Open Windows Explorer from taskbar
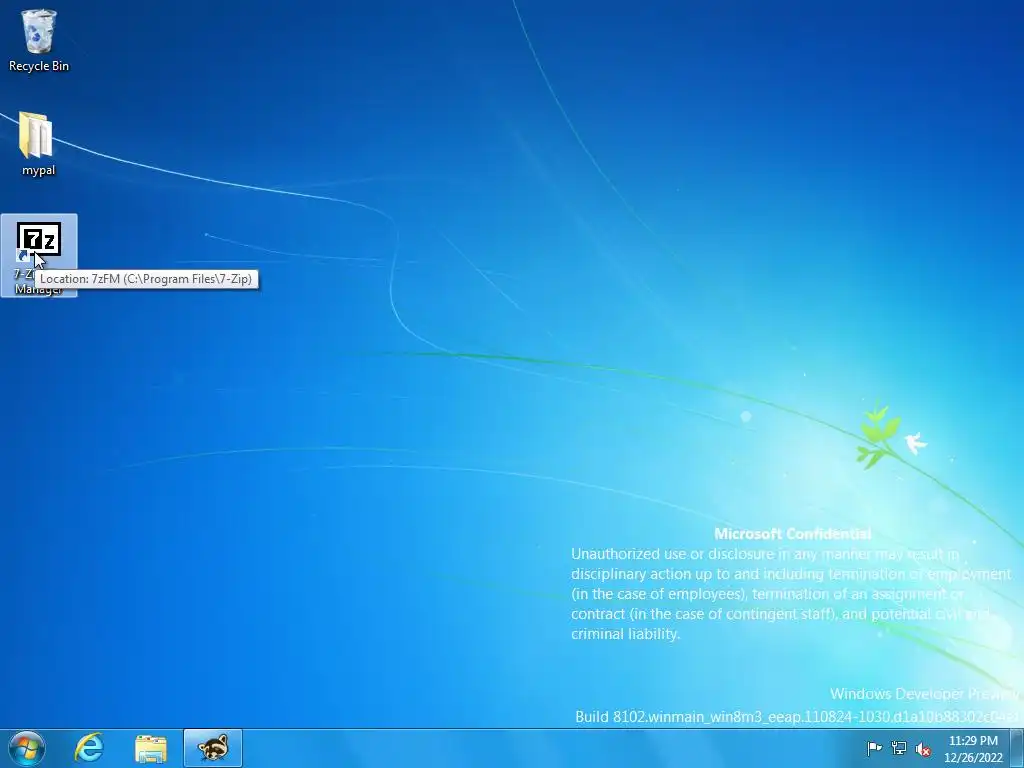 pyautogui.click(x=151, y=748)
